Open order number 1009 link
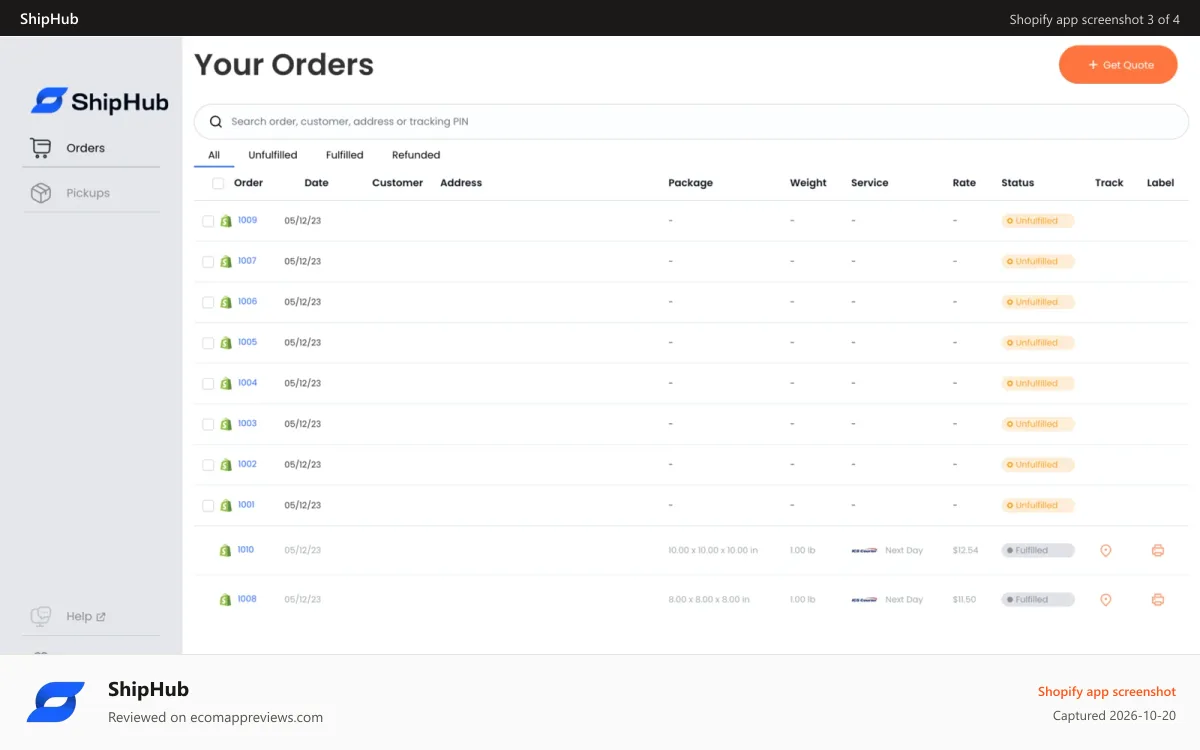 tap(247, 220)
